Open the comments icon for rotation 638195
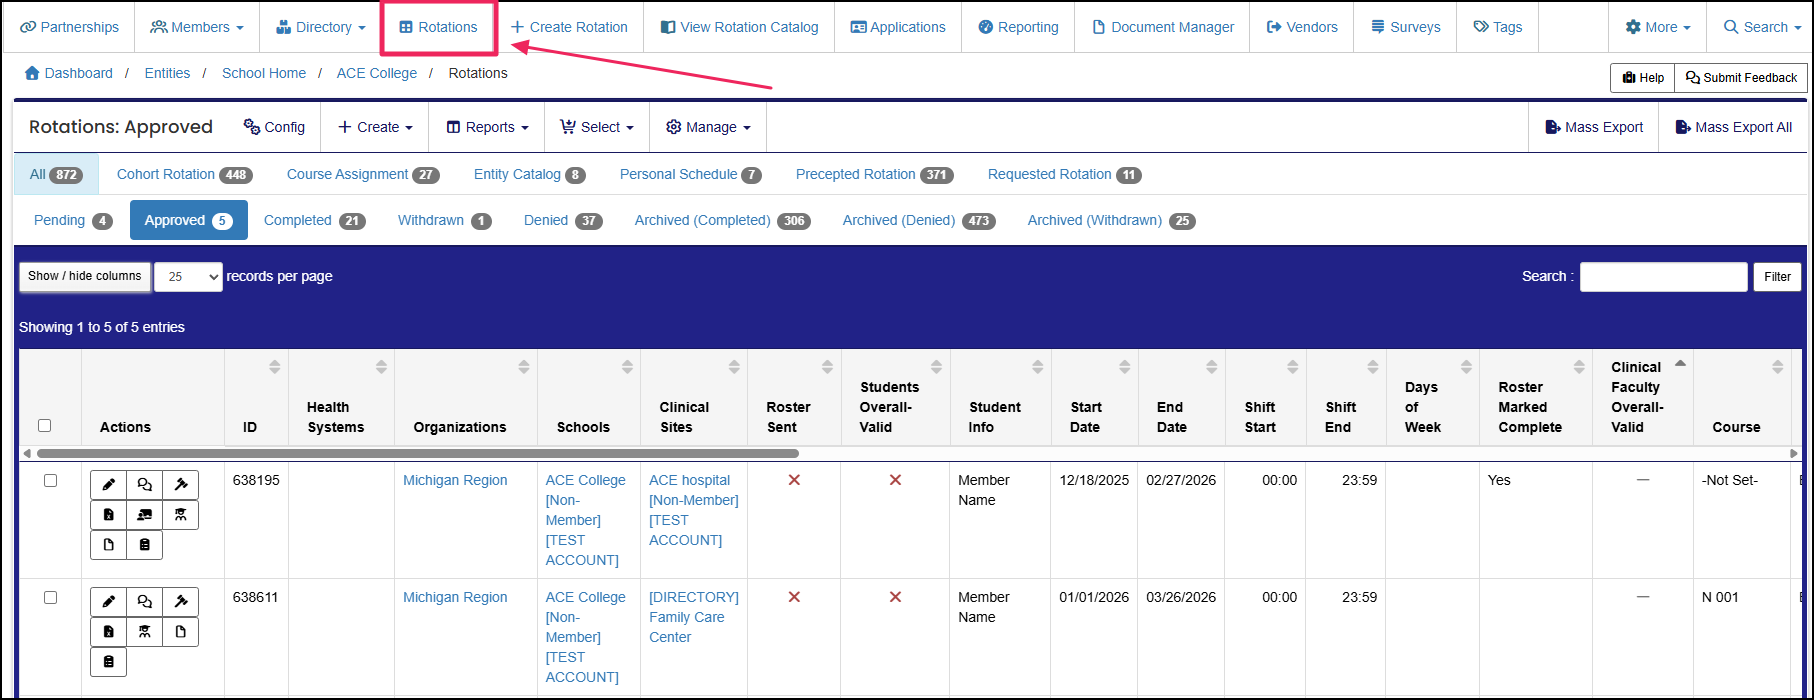This screenshot has height=700, width=1814. 144,485
